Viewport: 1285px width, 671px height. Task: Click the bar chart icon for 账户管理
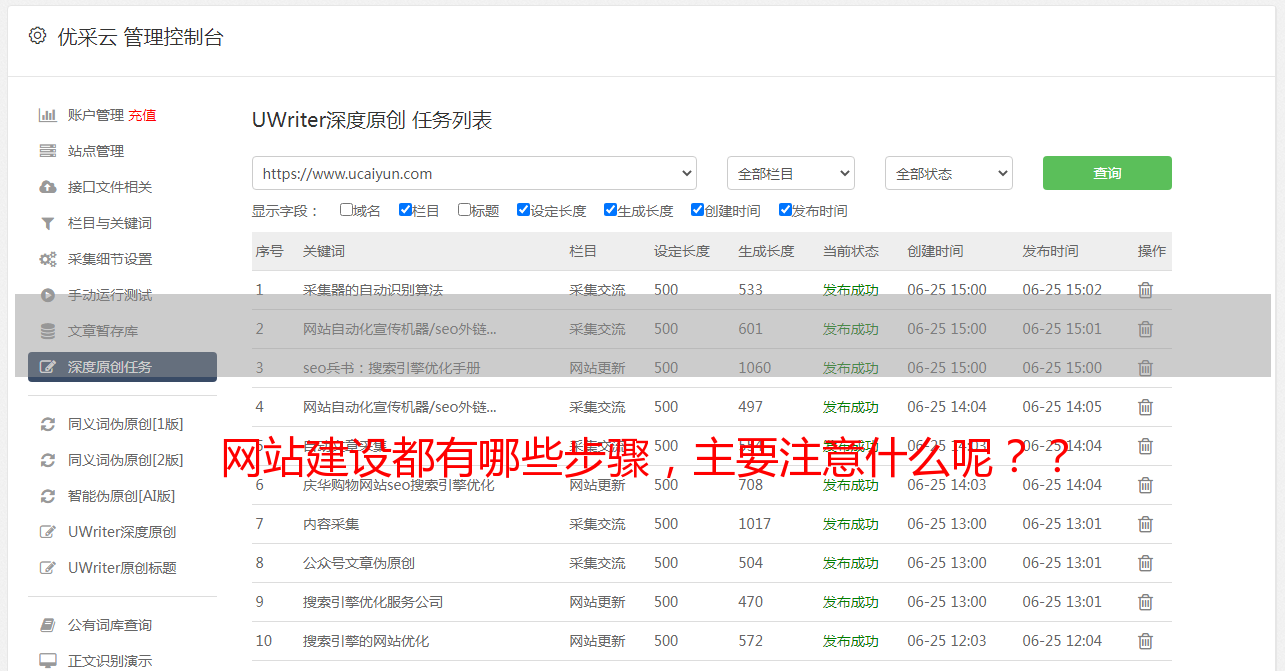click(47, 115)
